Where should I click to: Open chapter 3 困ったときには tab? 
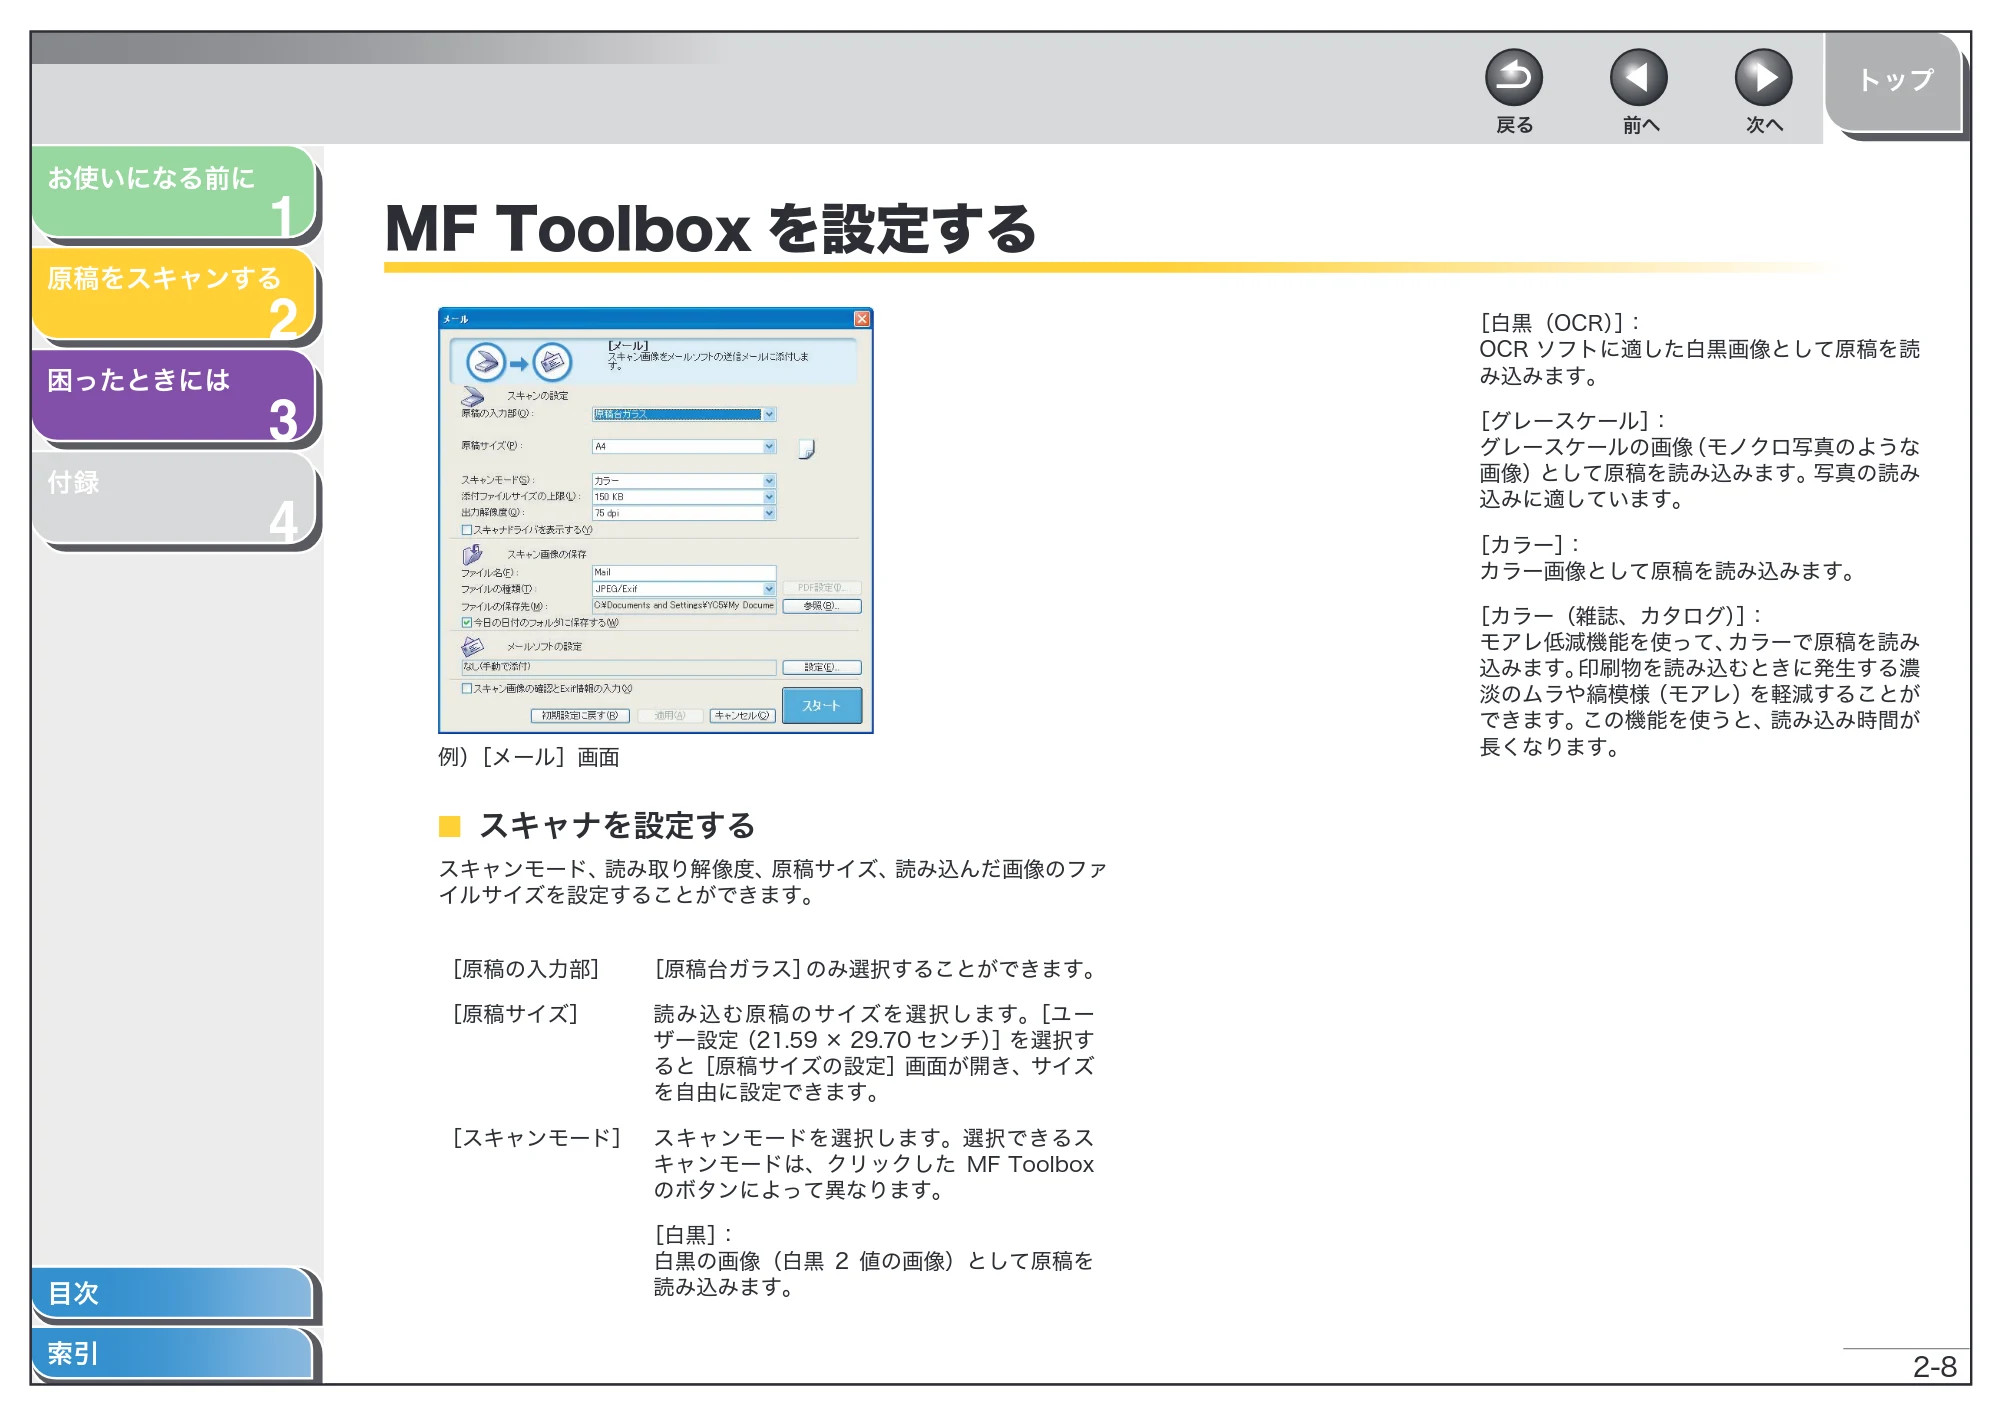click(x=174, y=396)
